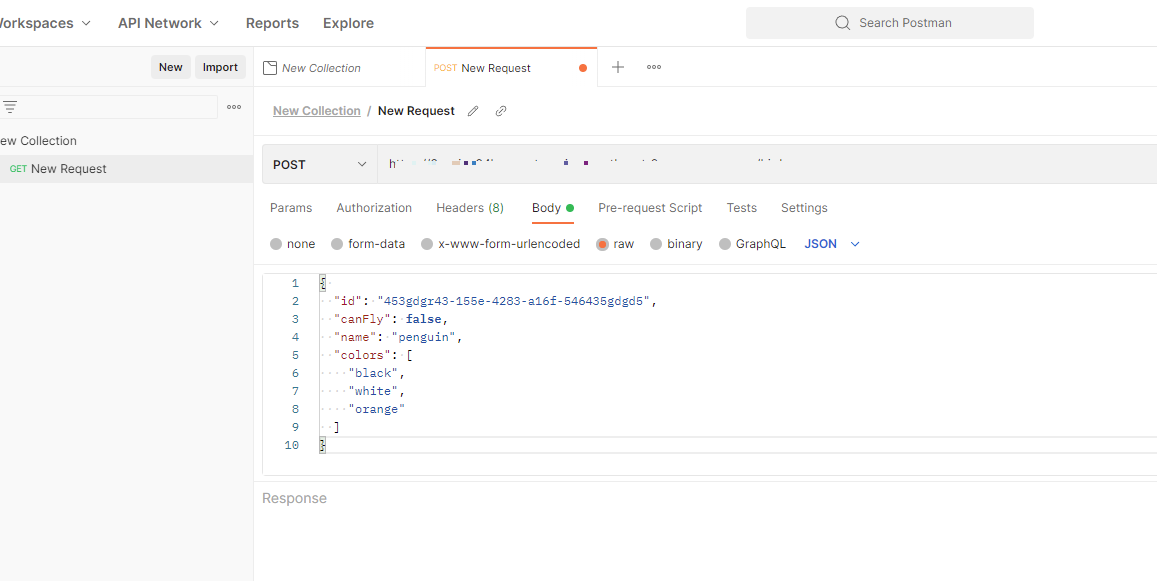The width and height of the screenshot is (1157, 581).
Task: Click the Response panel label
Action: click(x=294, y=498)
